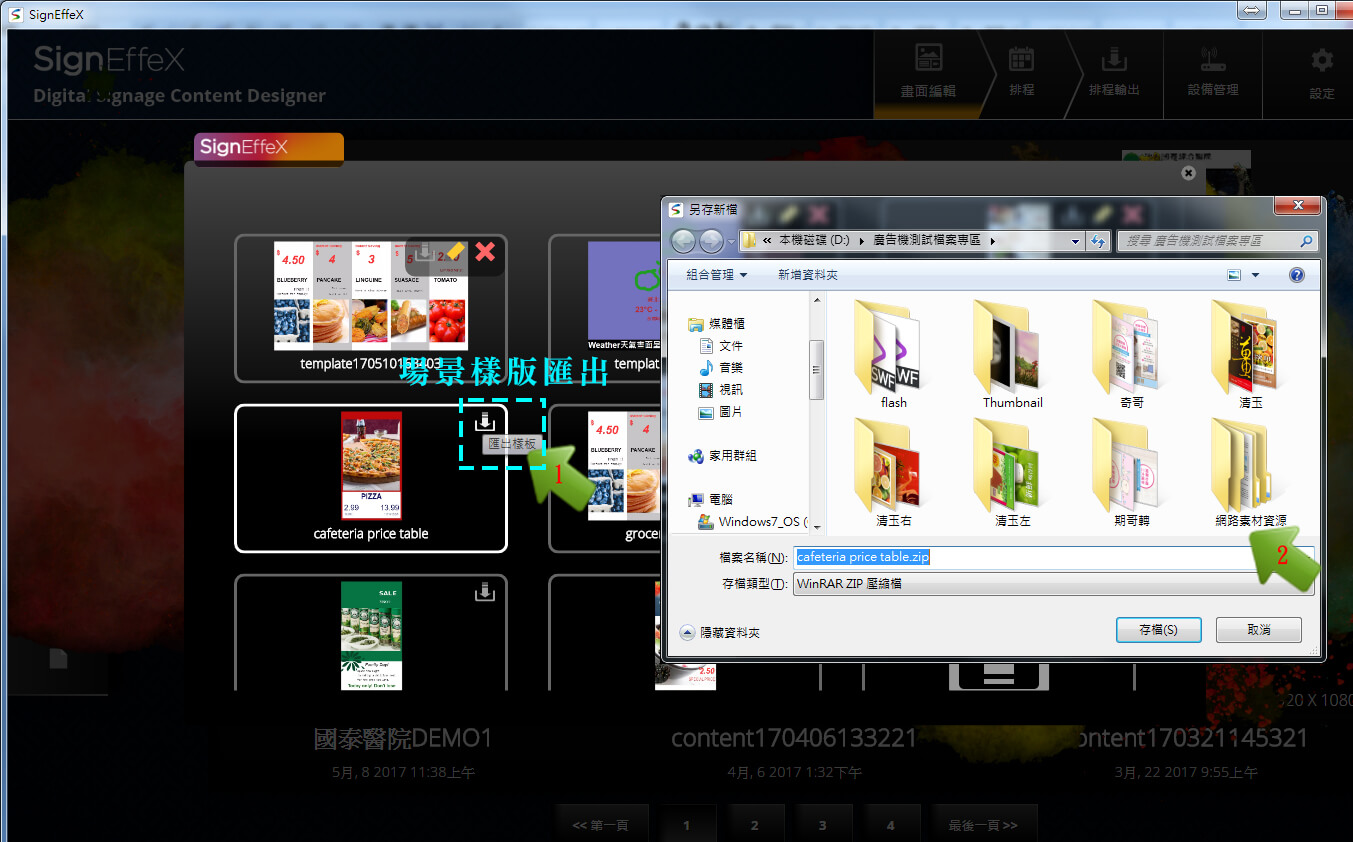Click blue help icon in save dialog

[1296, 275]
